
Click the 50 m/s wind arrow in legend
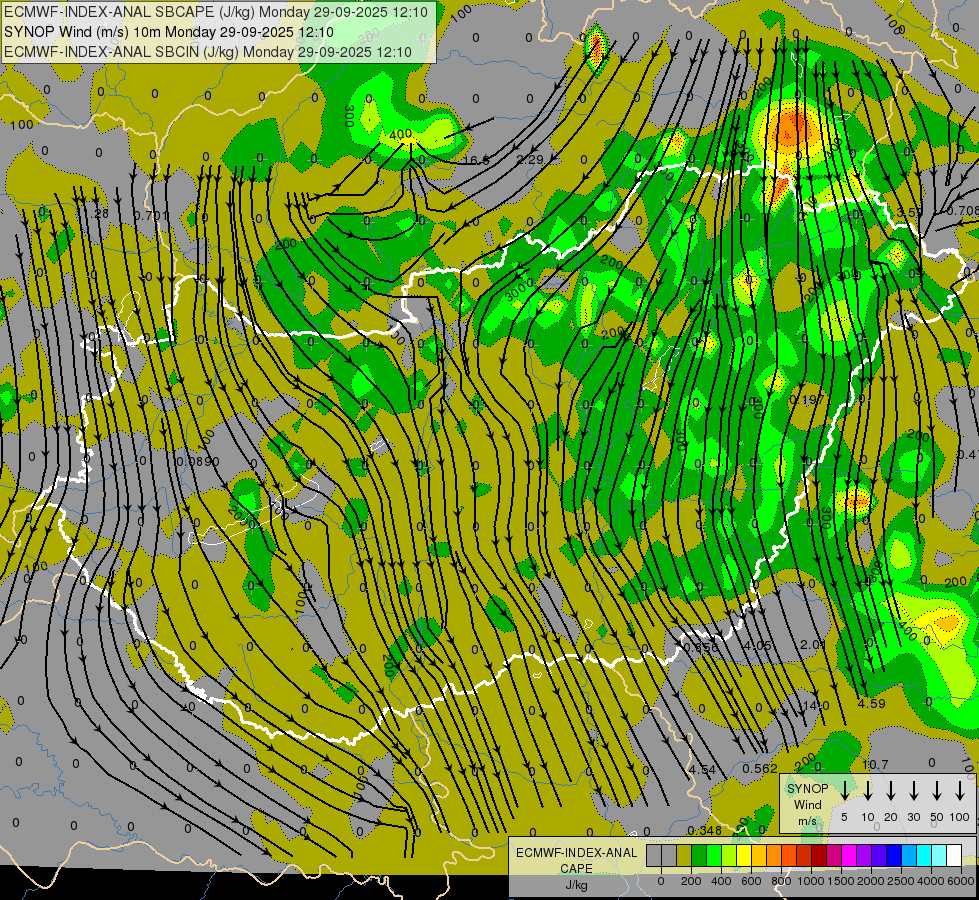pyautogui.click(x=937, y=791)
